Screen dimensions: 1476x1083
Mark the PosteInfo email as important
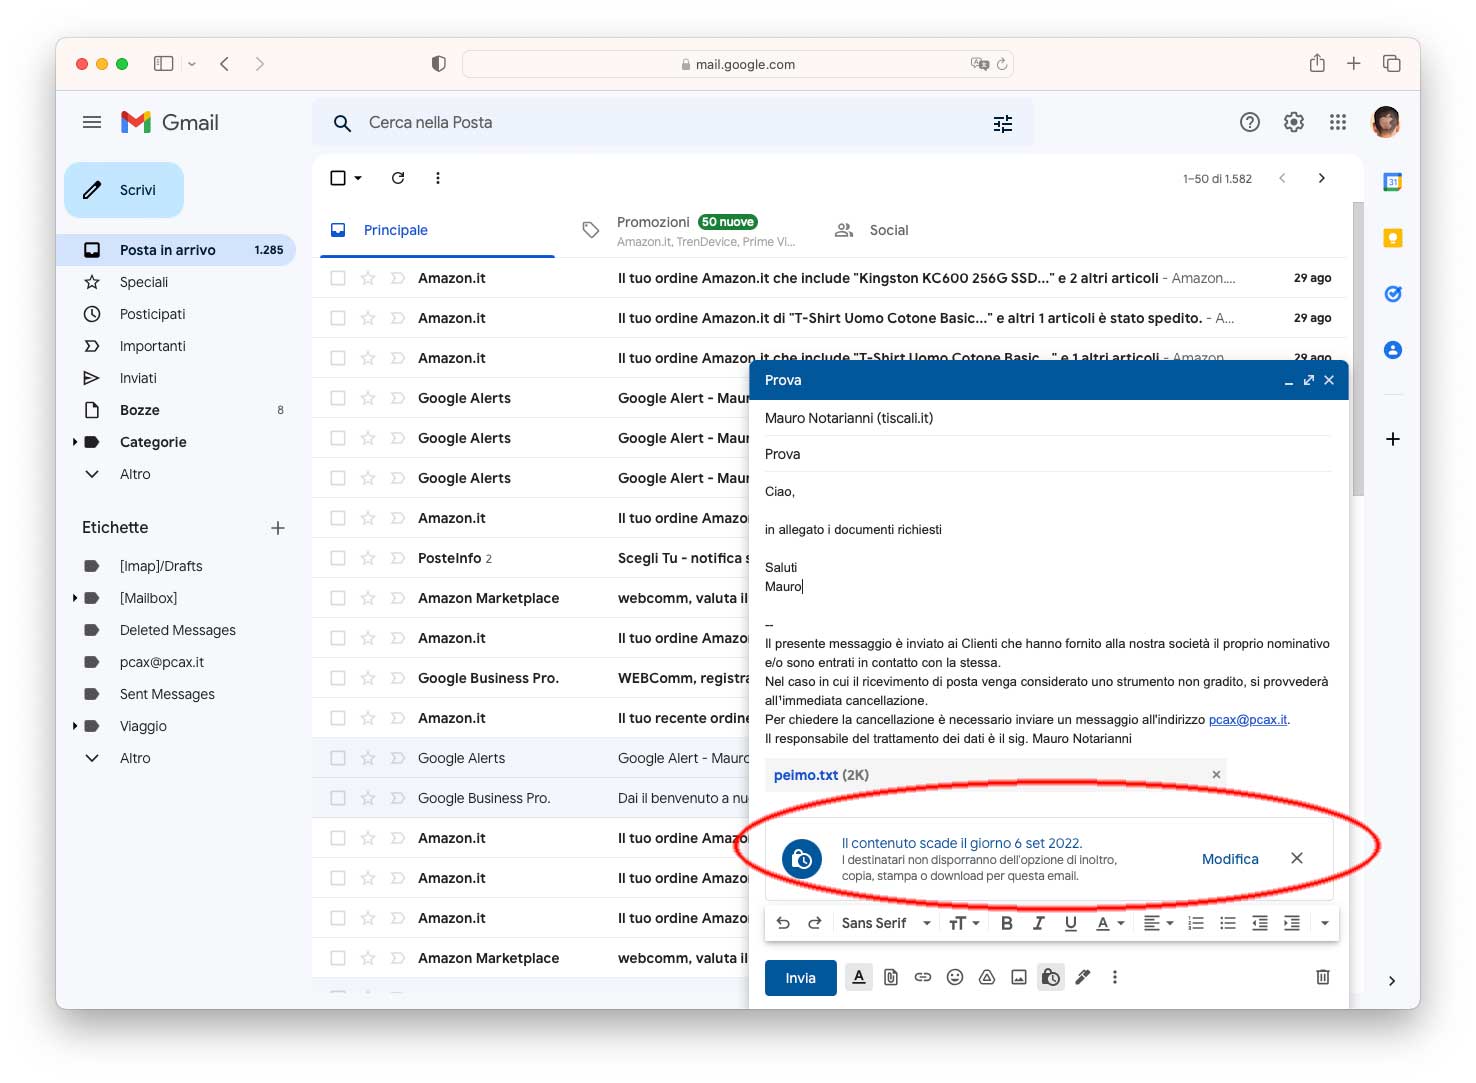point(398,558)
